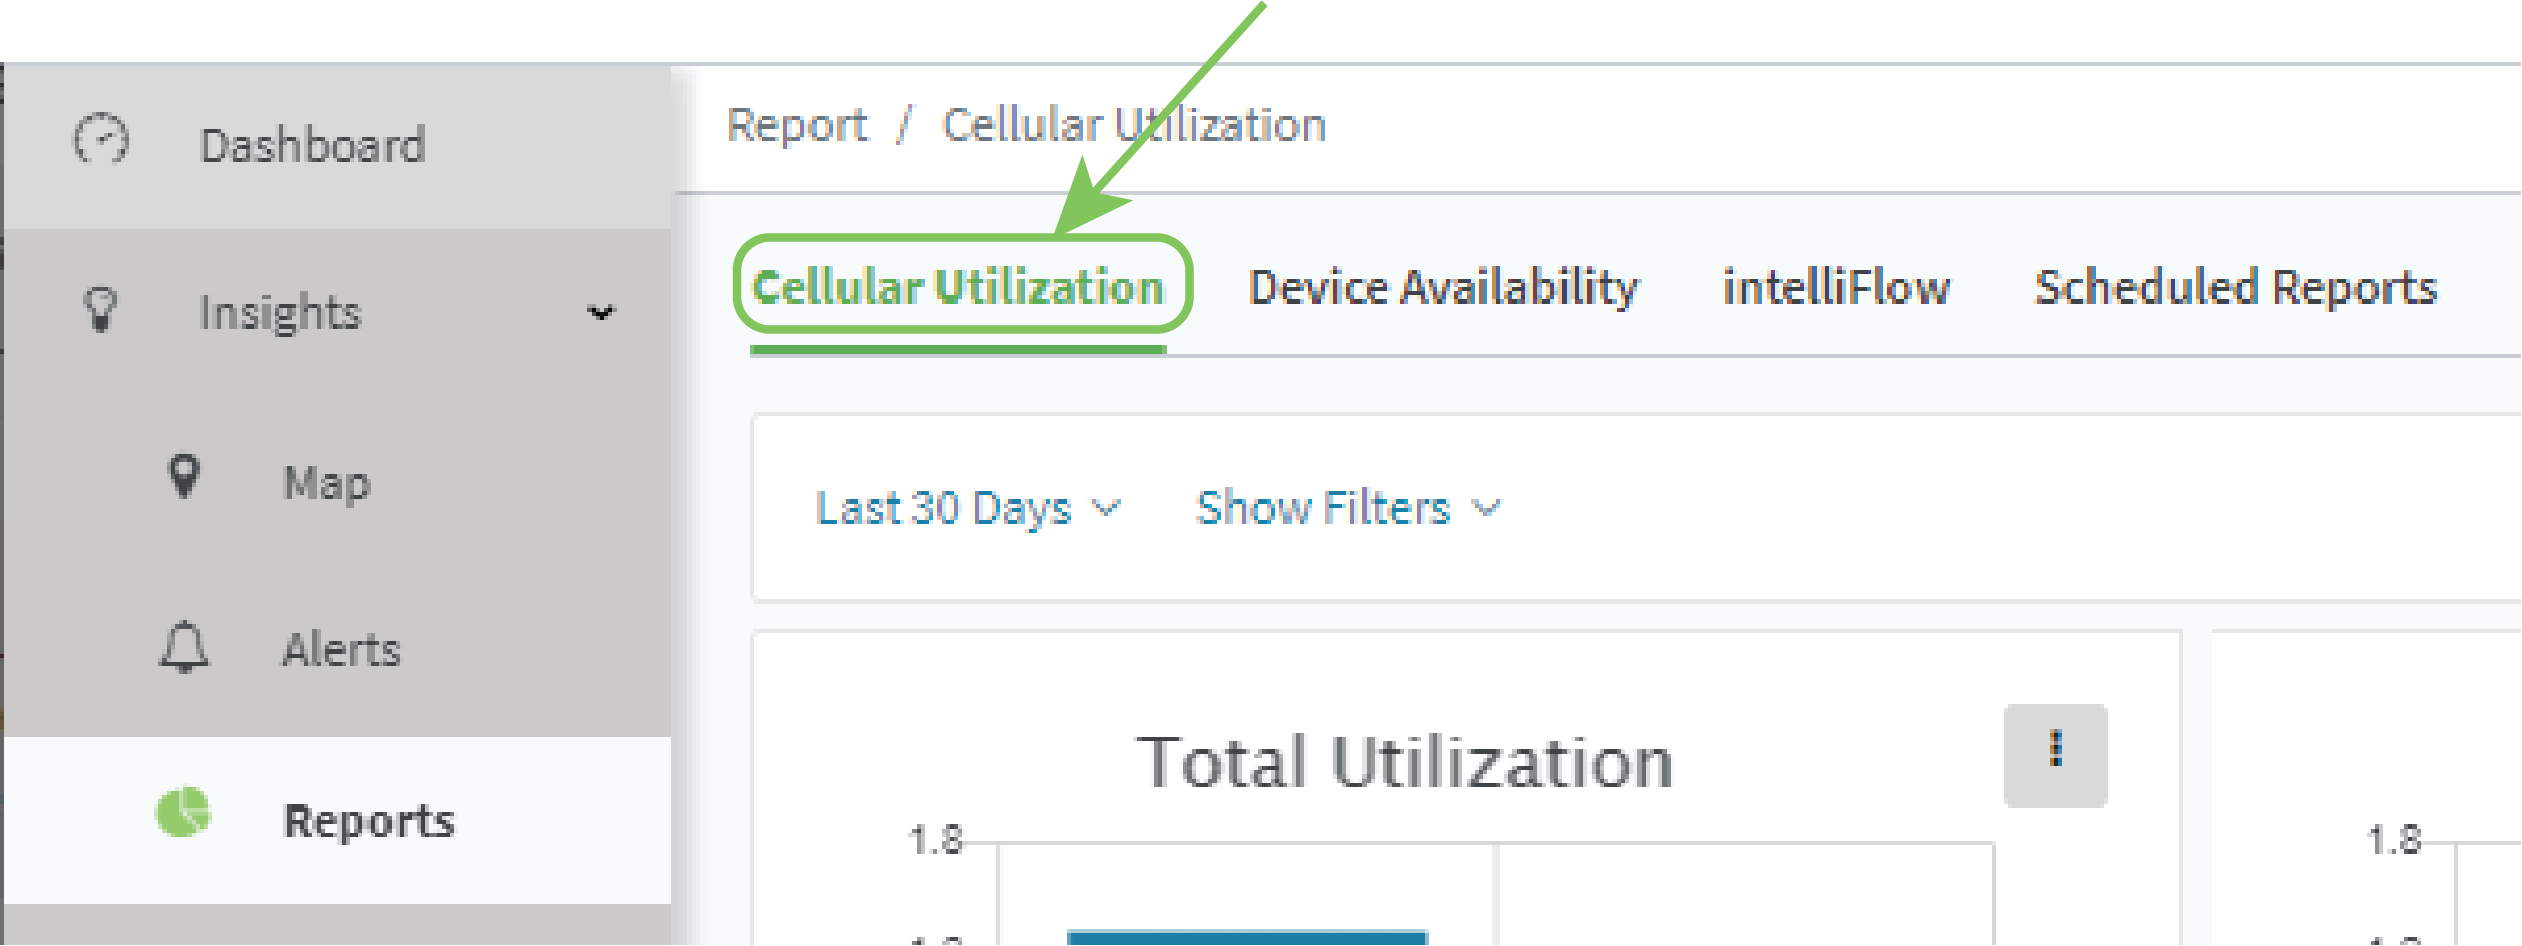The width and height of the screenshot is (2522, 946).
Task: Click the Reports pie chart icon
Action: pos(183,812)
